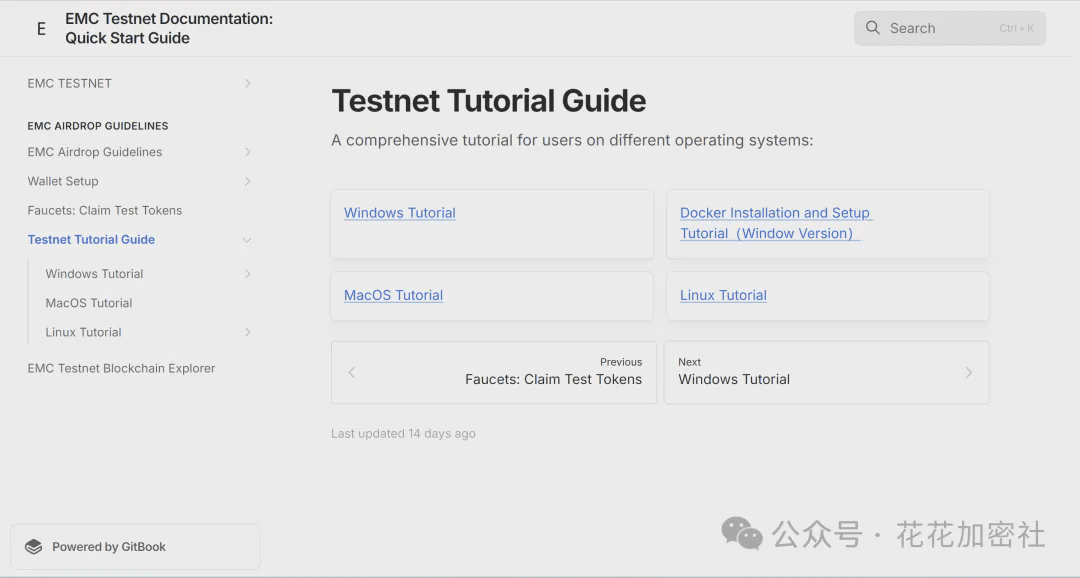Viewport: 1080px width, 578px height.
Task: Click the EMC logo icon in header
Action: pyautogui.click(x=41, y=29)
